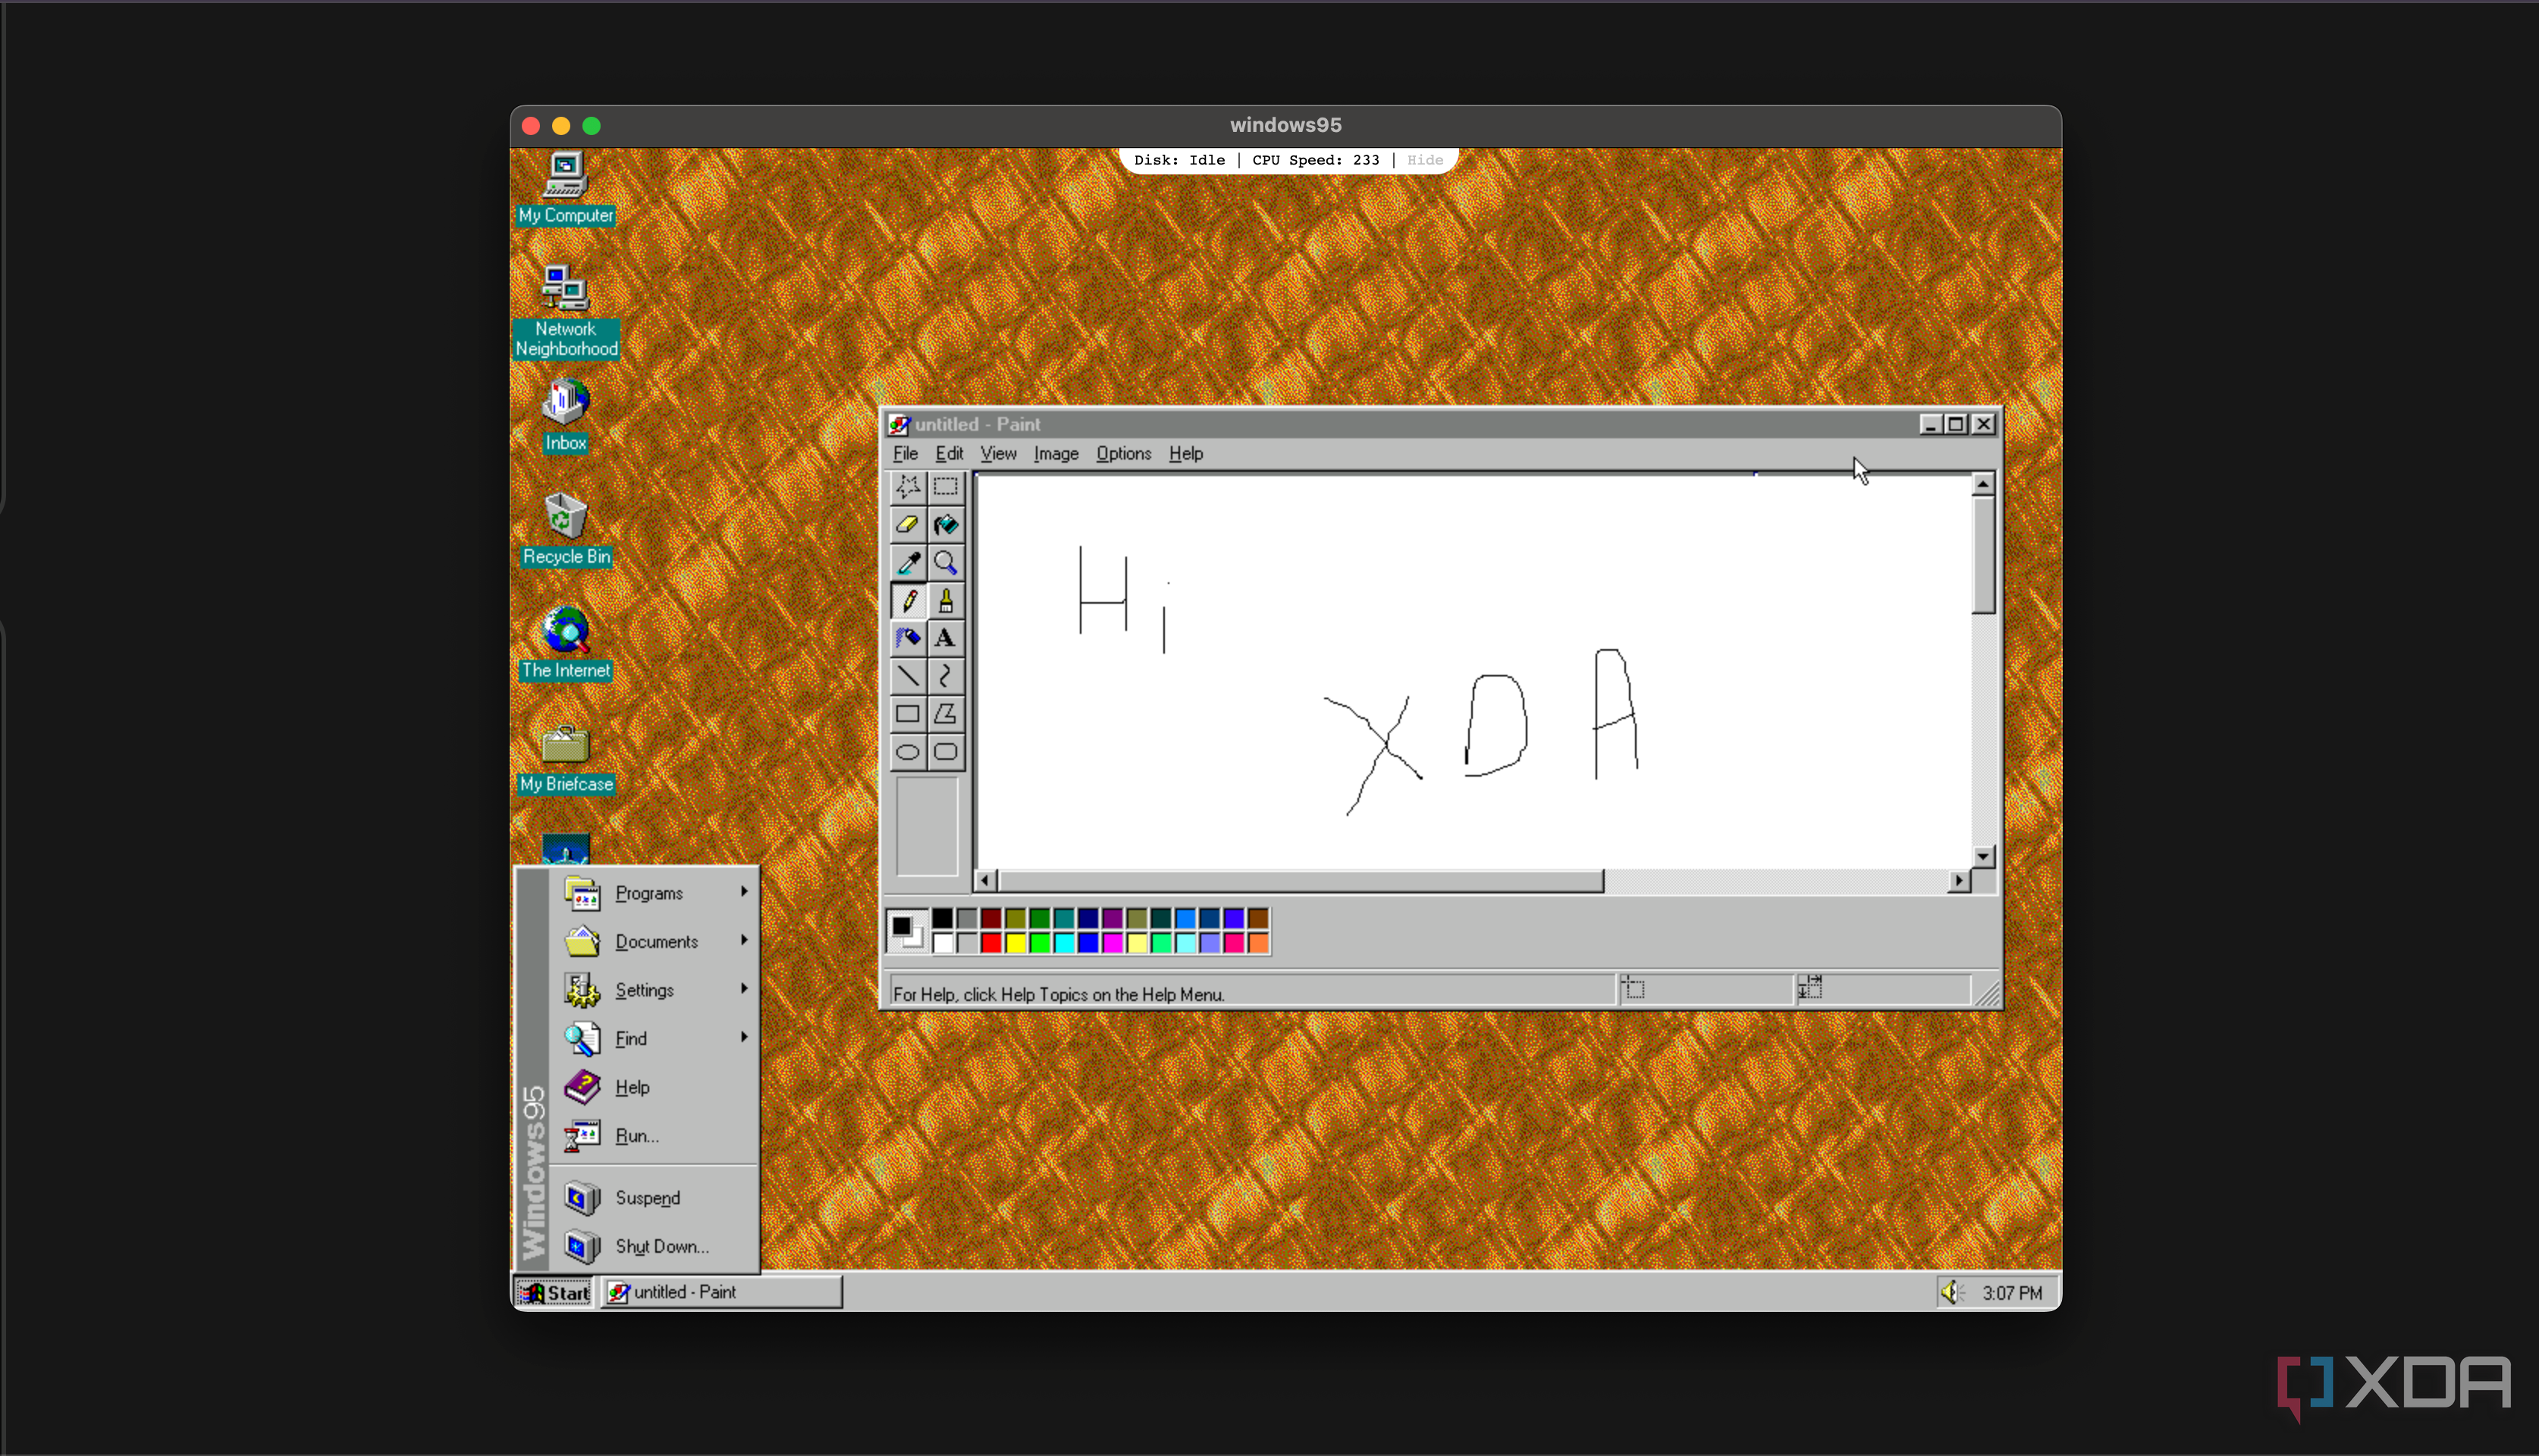
Task: Open the Edit menu
Action: click(x=949, y=454)
